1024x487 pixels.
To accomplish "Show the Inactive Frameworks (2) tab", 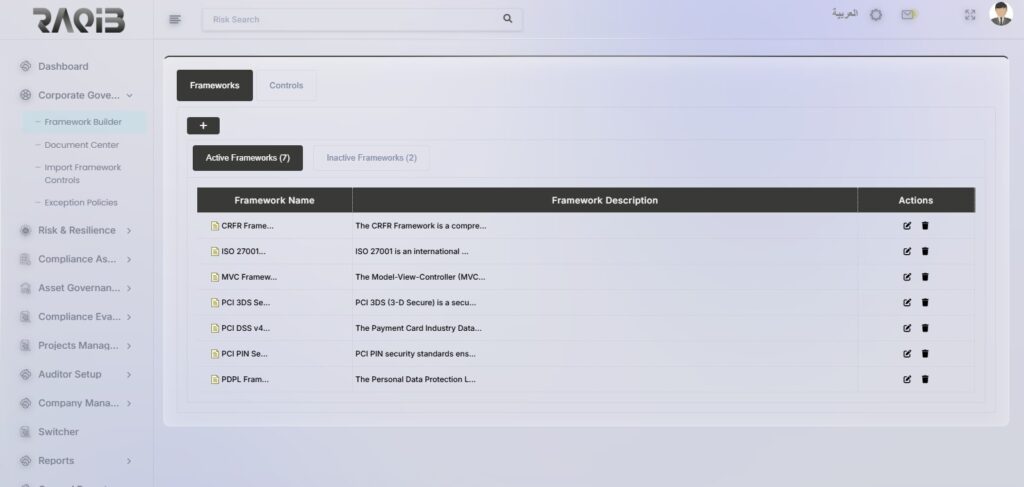I will point(371,158).
